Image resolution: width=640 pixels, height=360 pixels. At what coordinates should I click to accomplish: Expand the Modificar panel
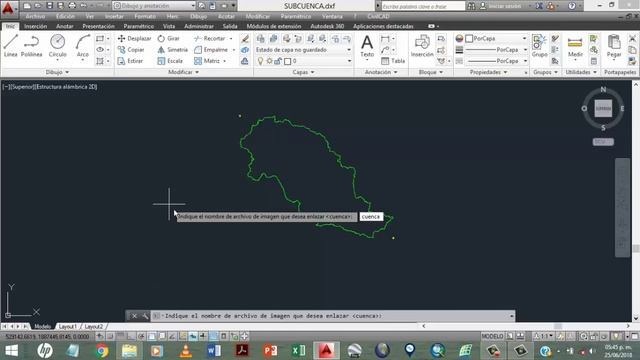(183, 72)
